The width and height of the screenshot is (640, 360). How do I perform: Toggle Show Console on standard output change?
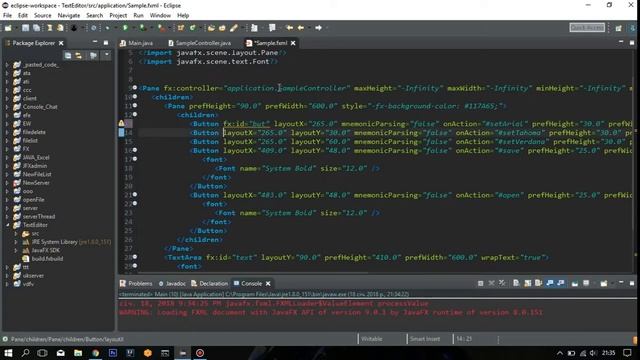point(550,283)
